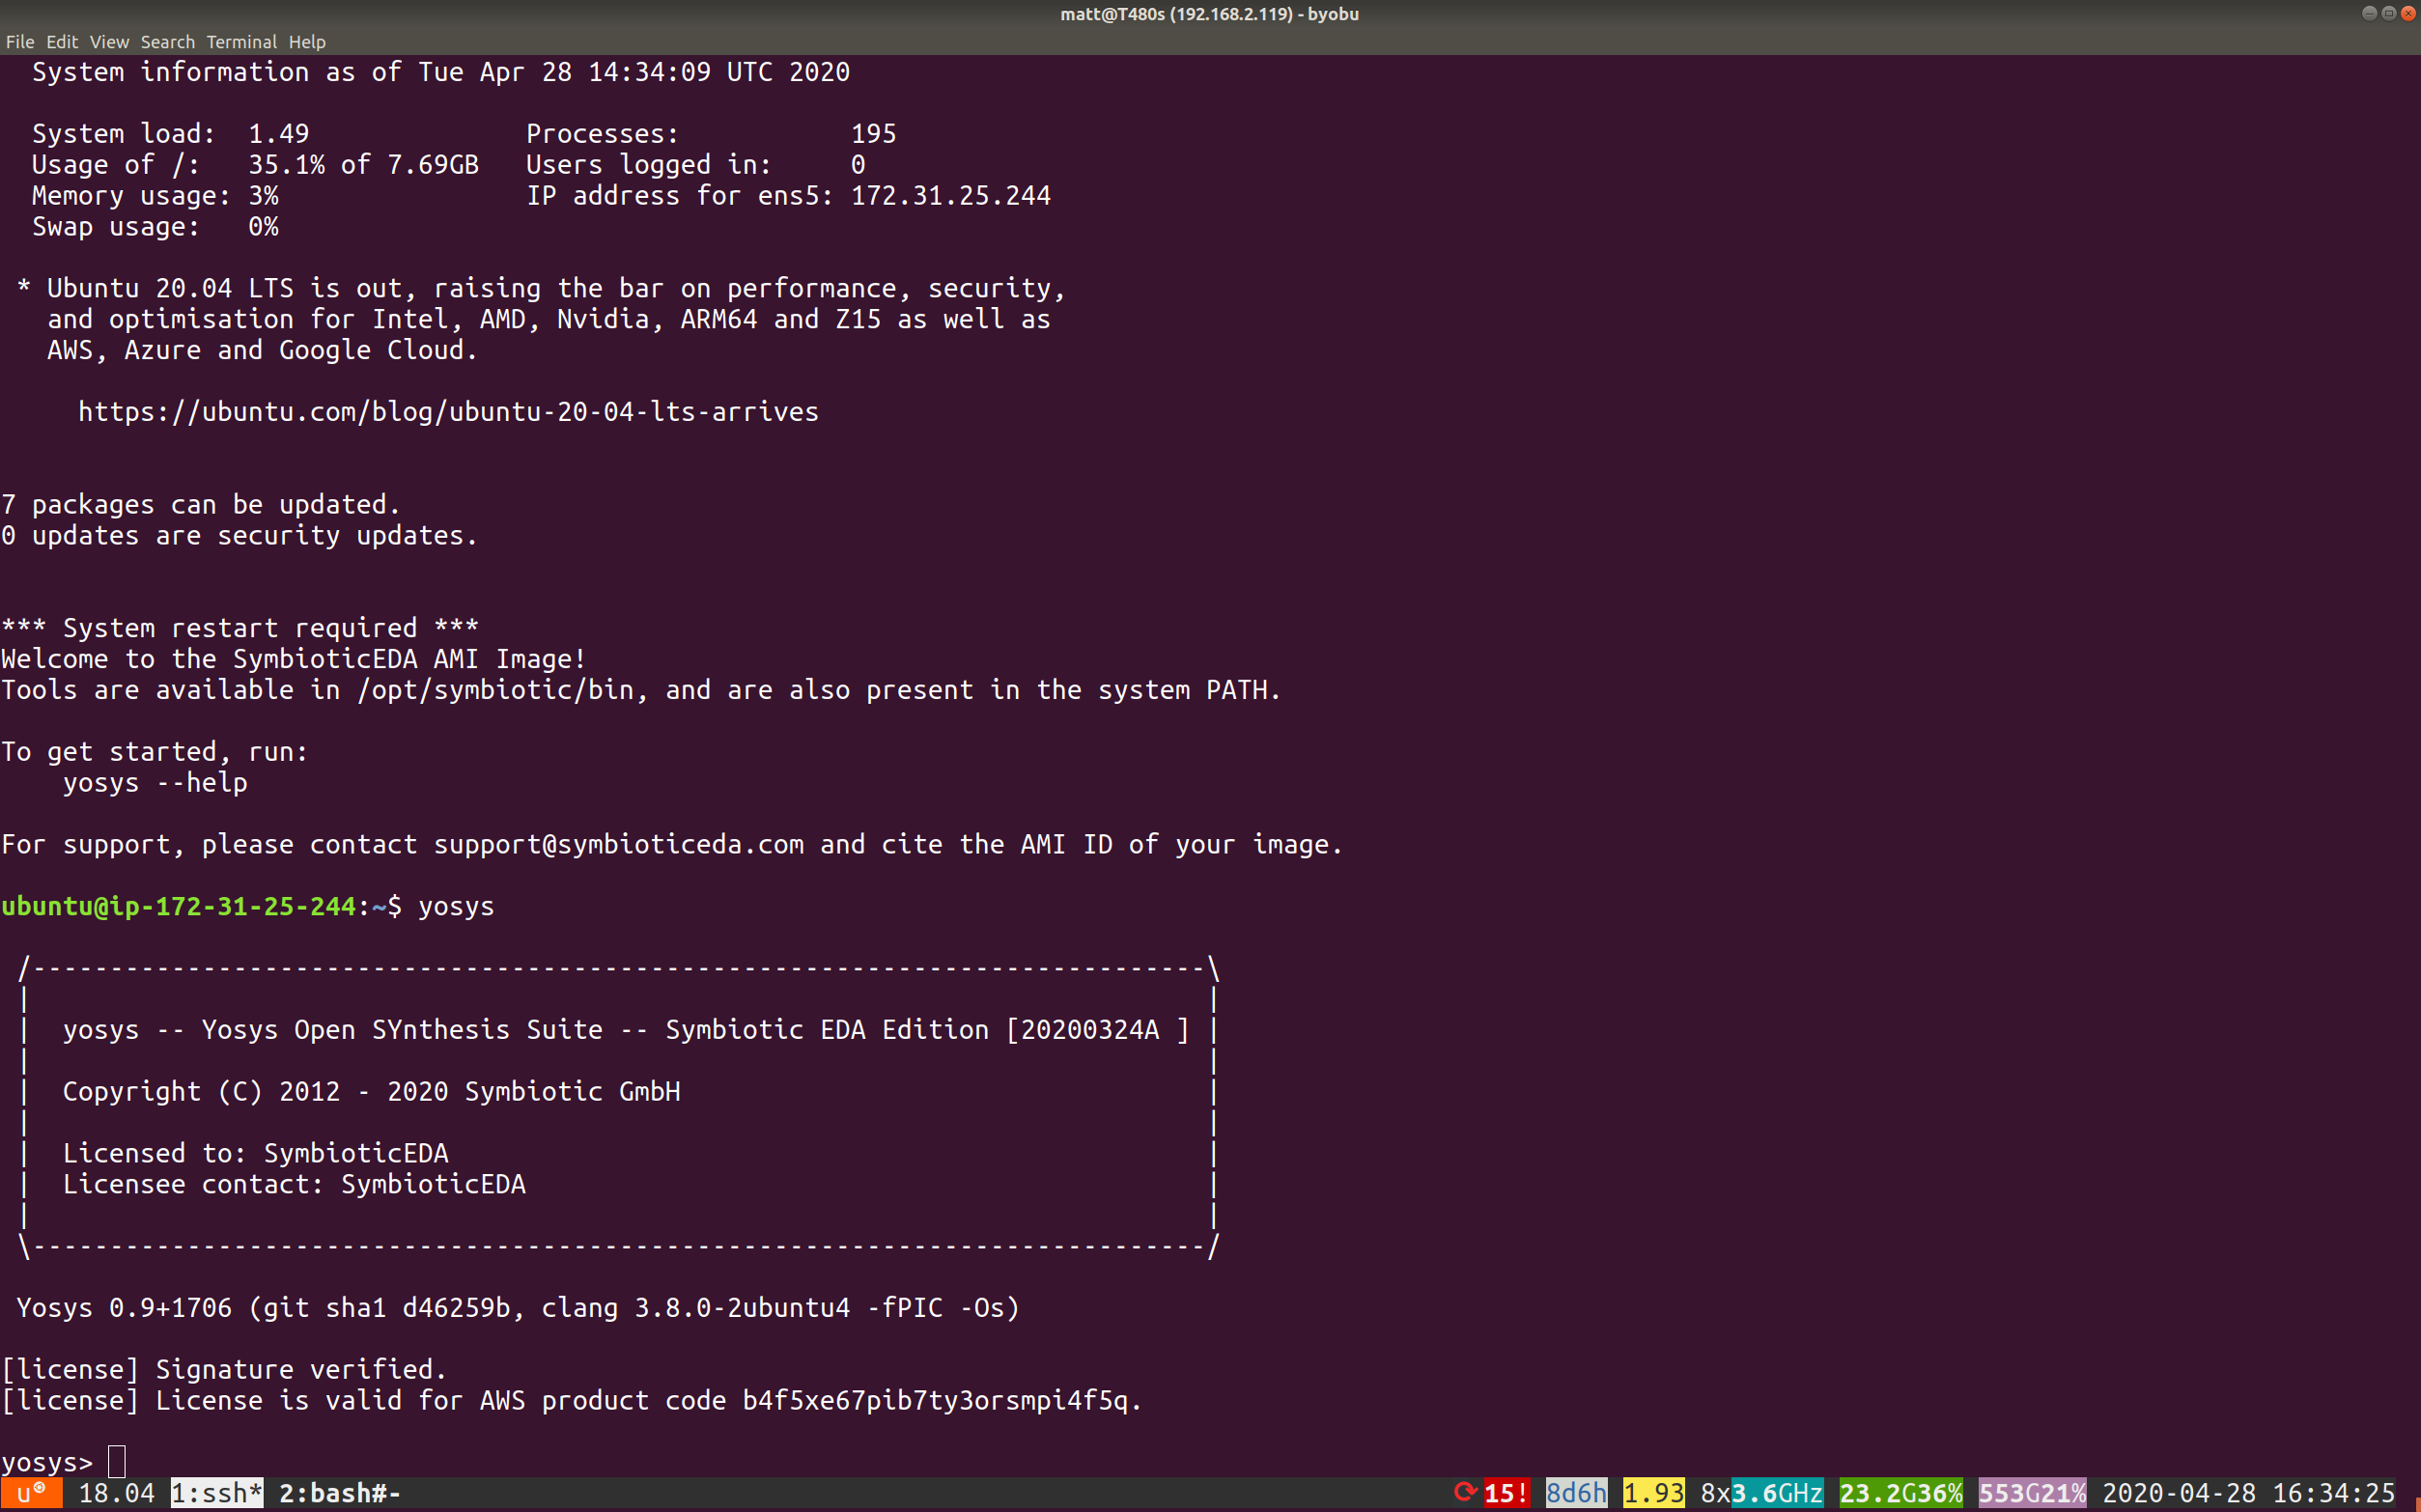2421x1512 pixels.
Task: Click the 2020-04-28 date in status bar
Action: pyautogui.click(x=2179, y=1493)
